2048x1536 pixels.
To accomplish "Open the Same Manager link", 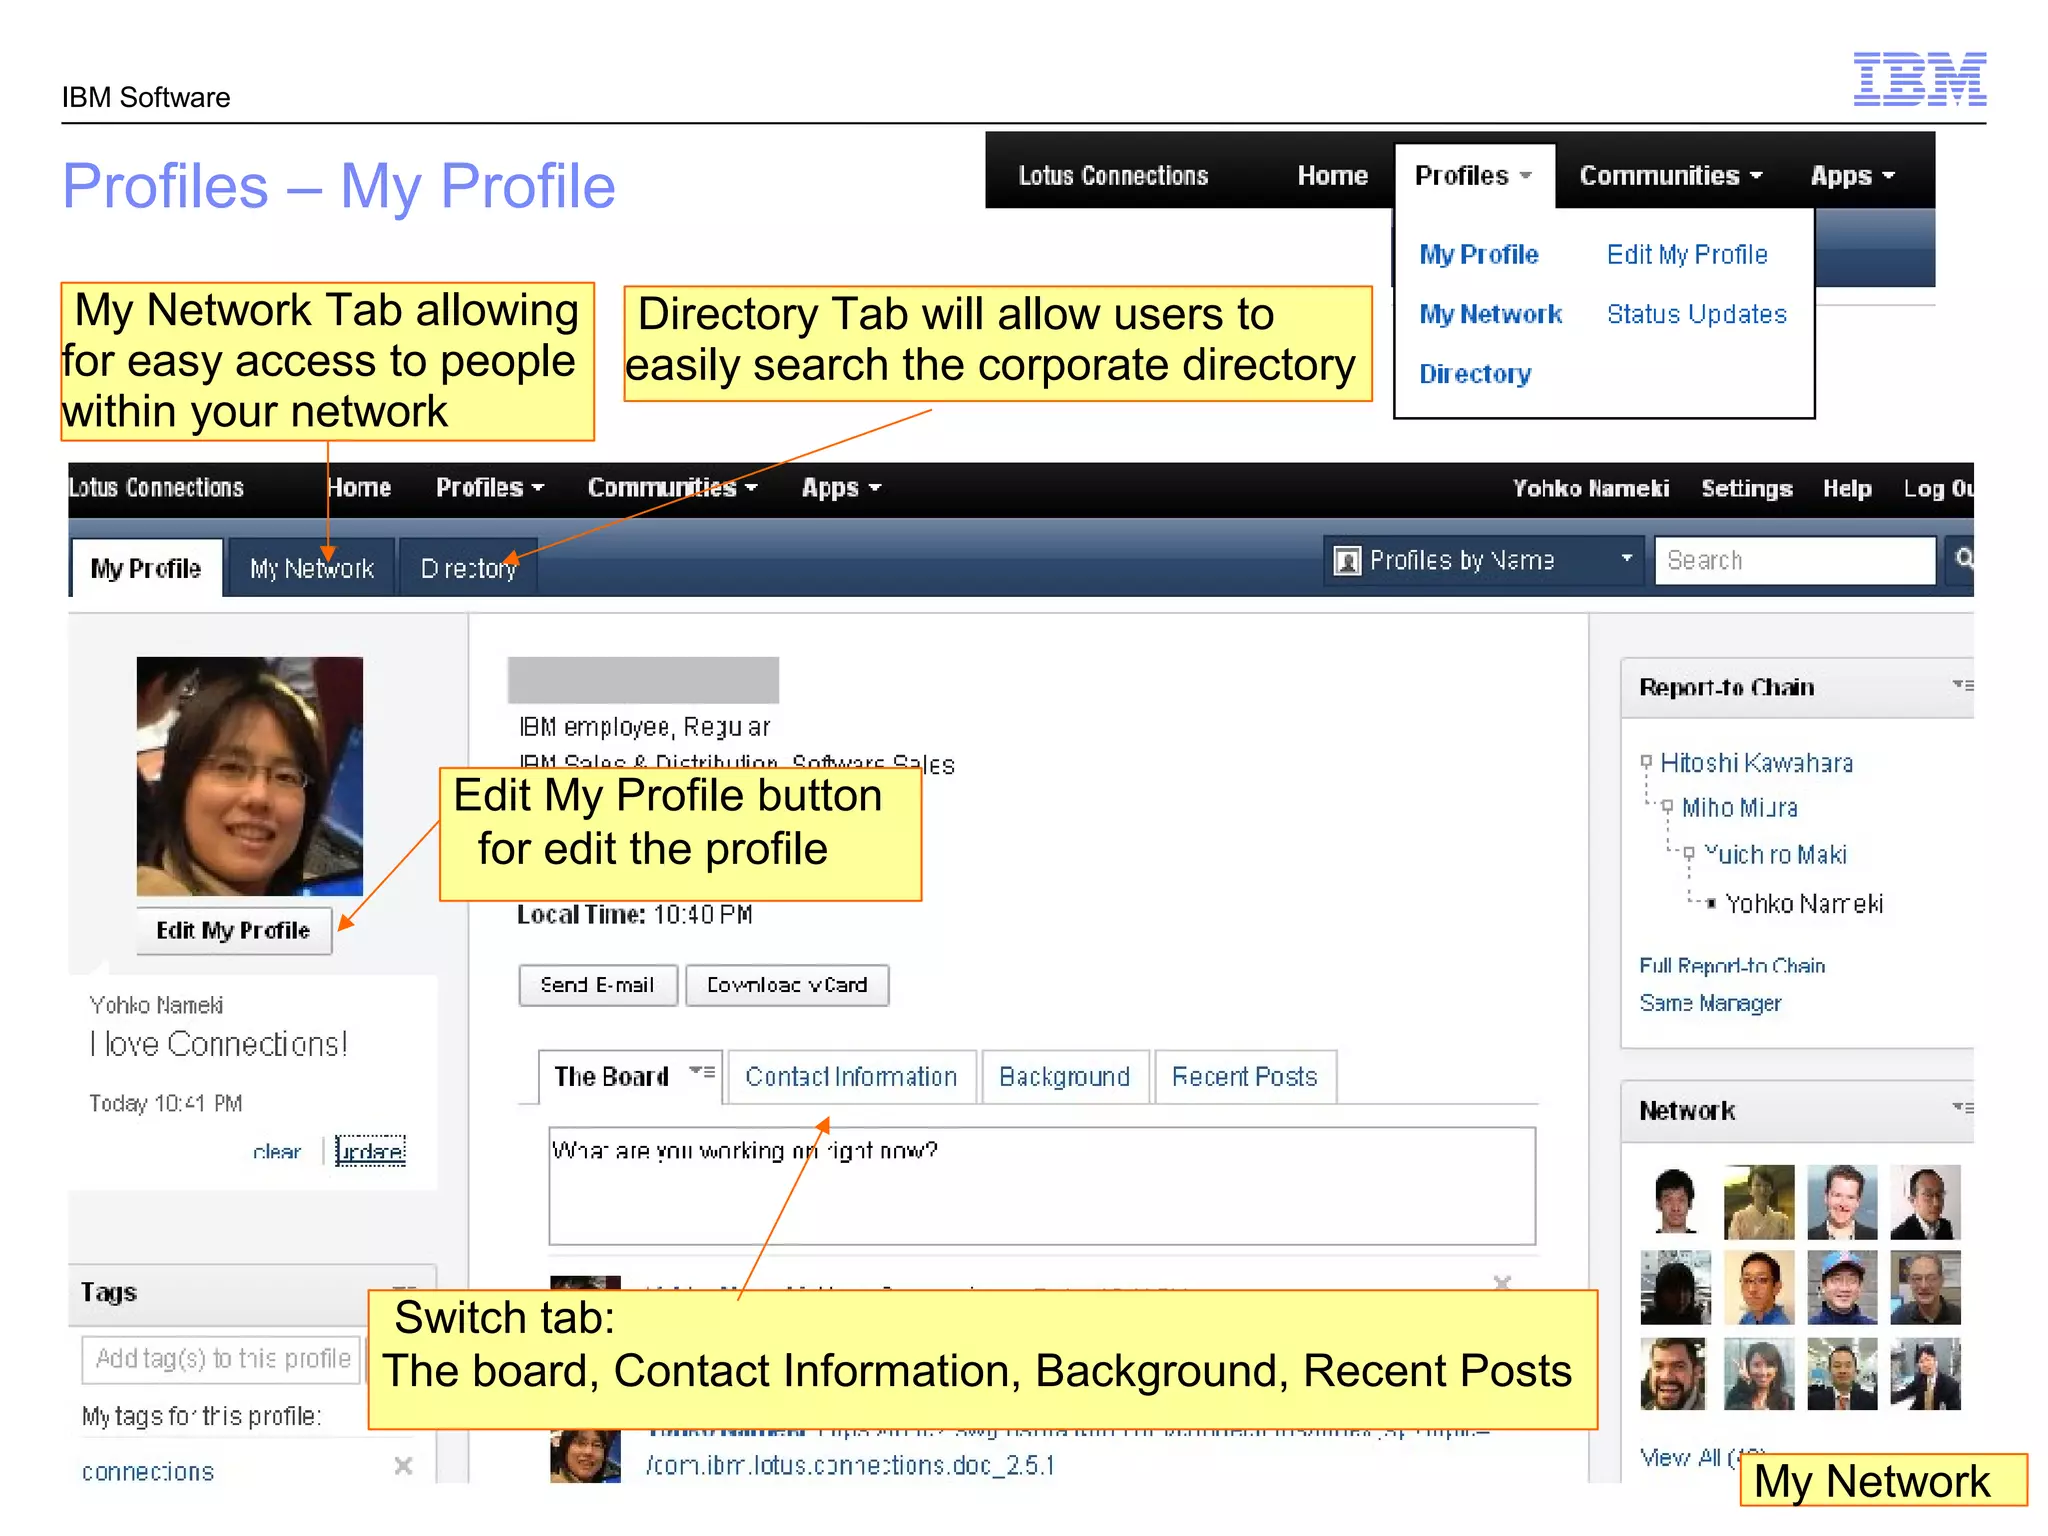I will coord(1710,1002).
